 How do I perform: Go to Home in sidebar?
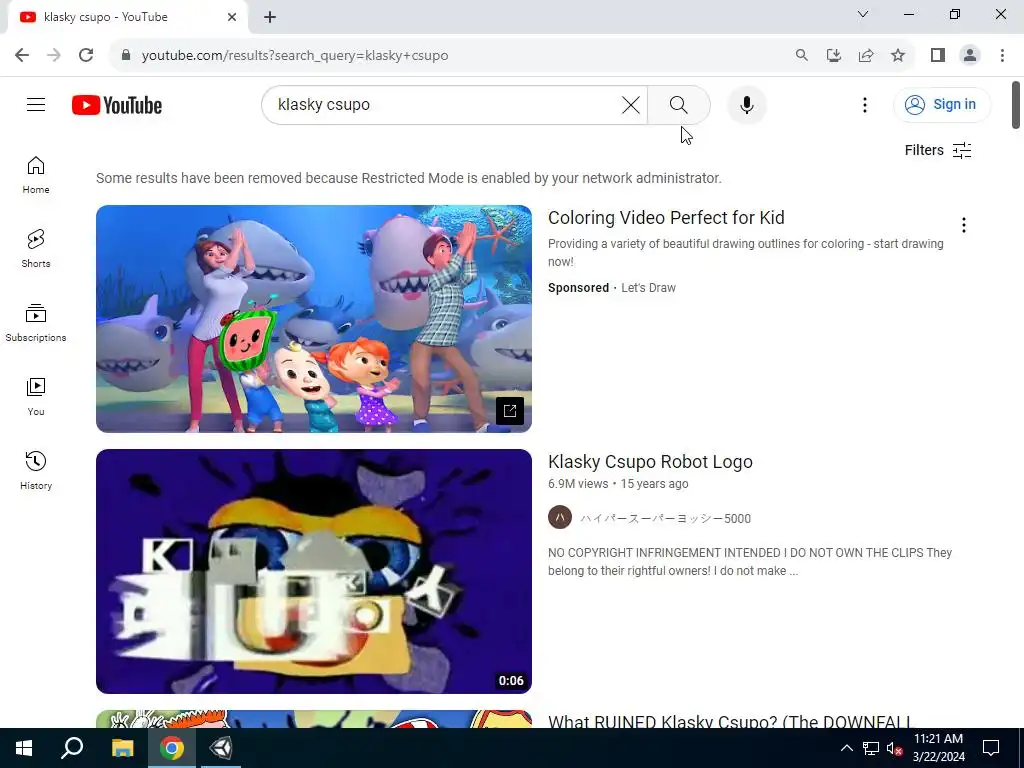[x=36, y=175]
